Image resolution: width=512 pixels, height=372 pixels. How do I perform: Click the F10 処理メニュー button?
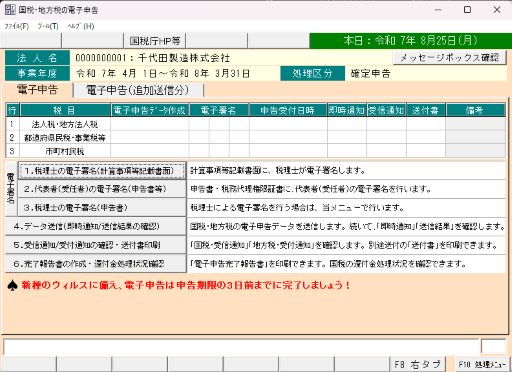[483, 364]
